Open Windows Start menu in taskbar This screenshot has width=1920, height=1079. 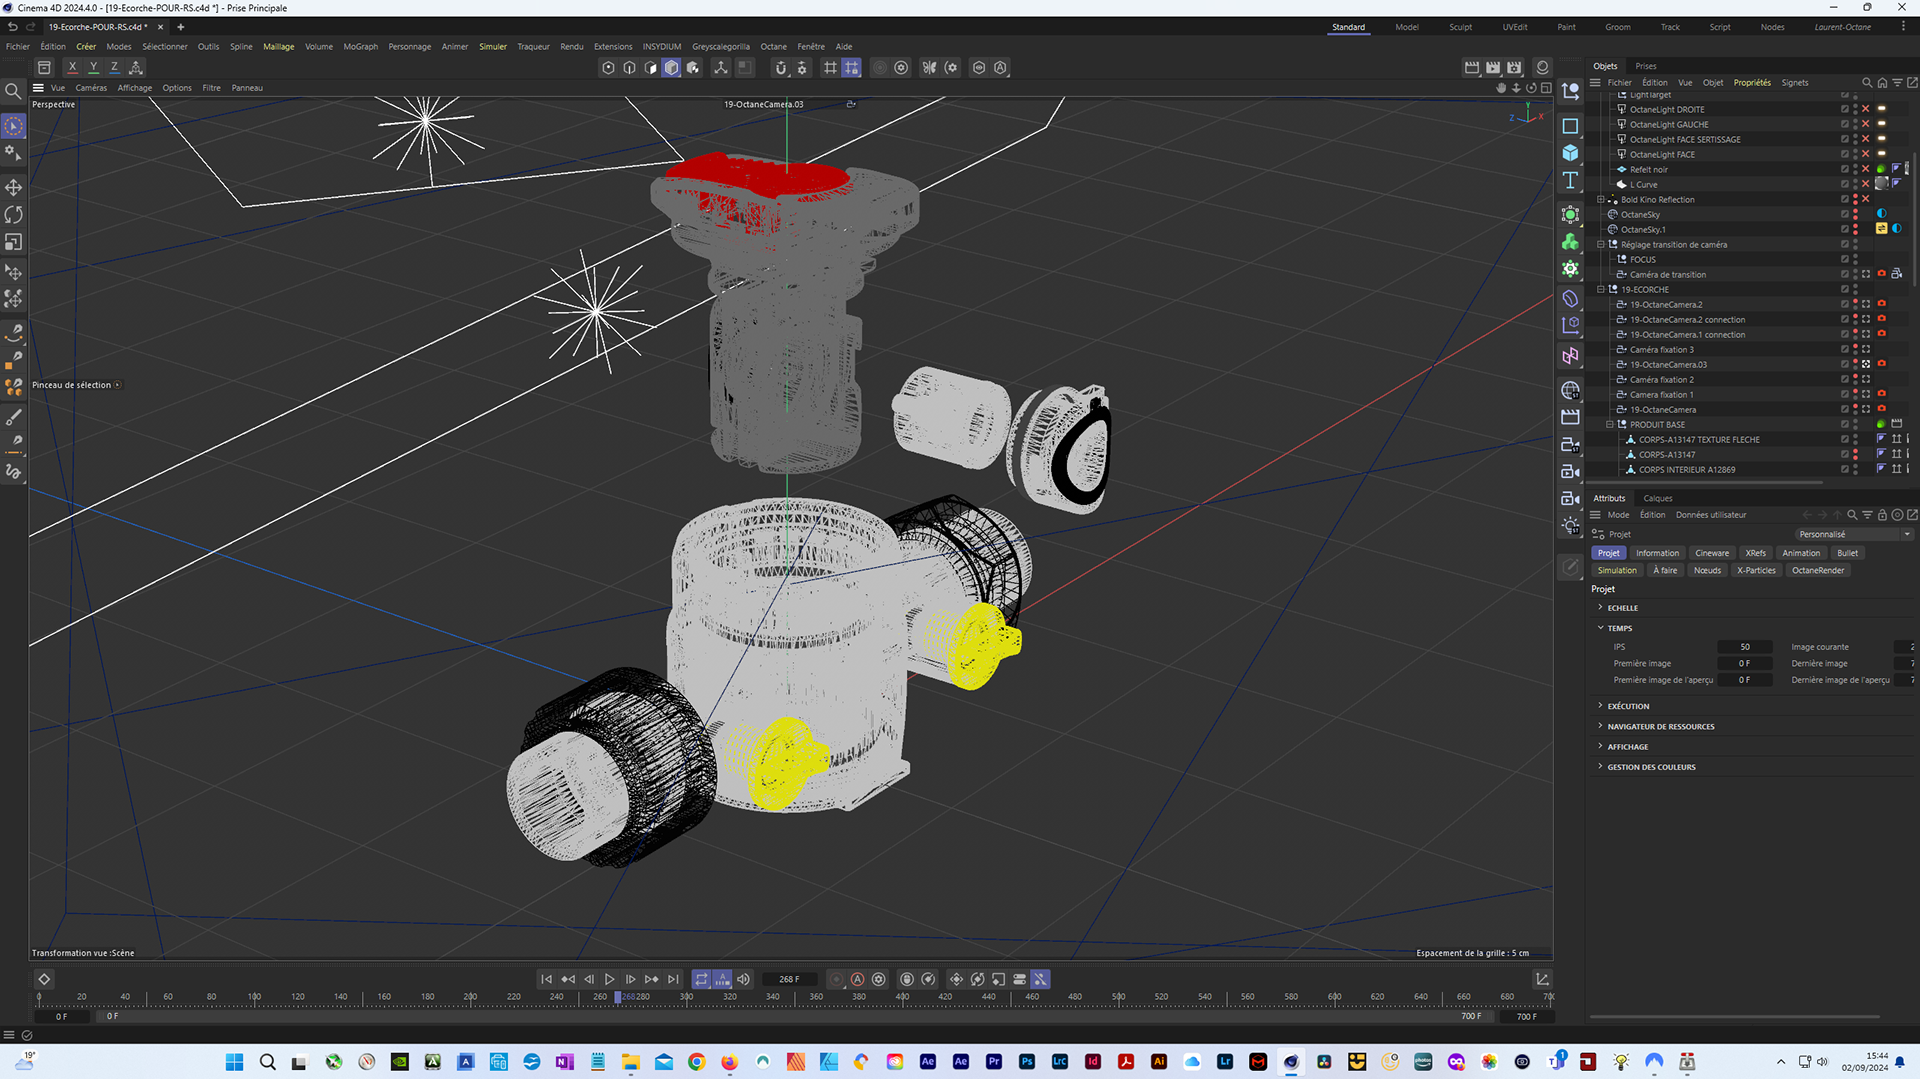[234, 1062]
